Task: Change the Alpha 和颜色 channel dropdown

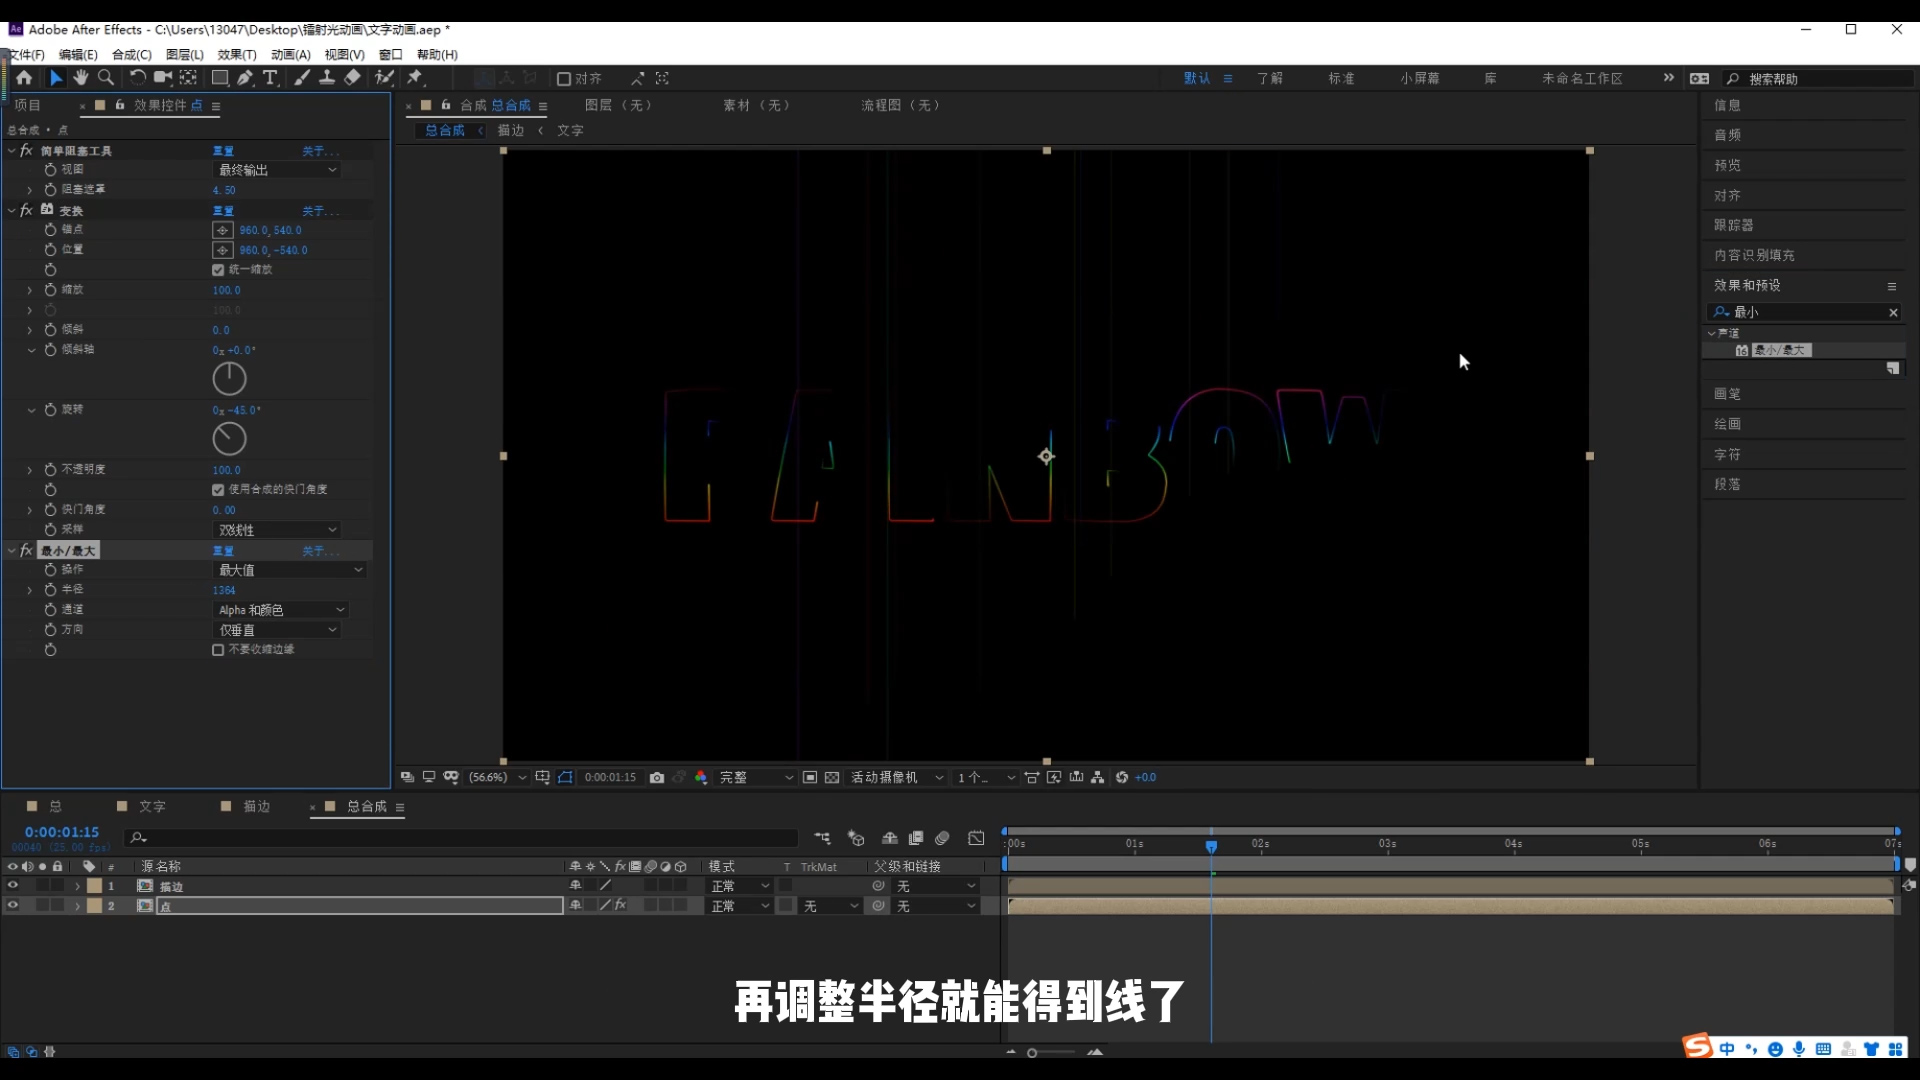Action: [280, 609]
